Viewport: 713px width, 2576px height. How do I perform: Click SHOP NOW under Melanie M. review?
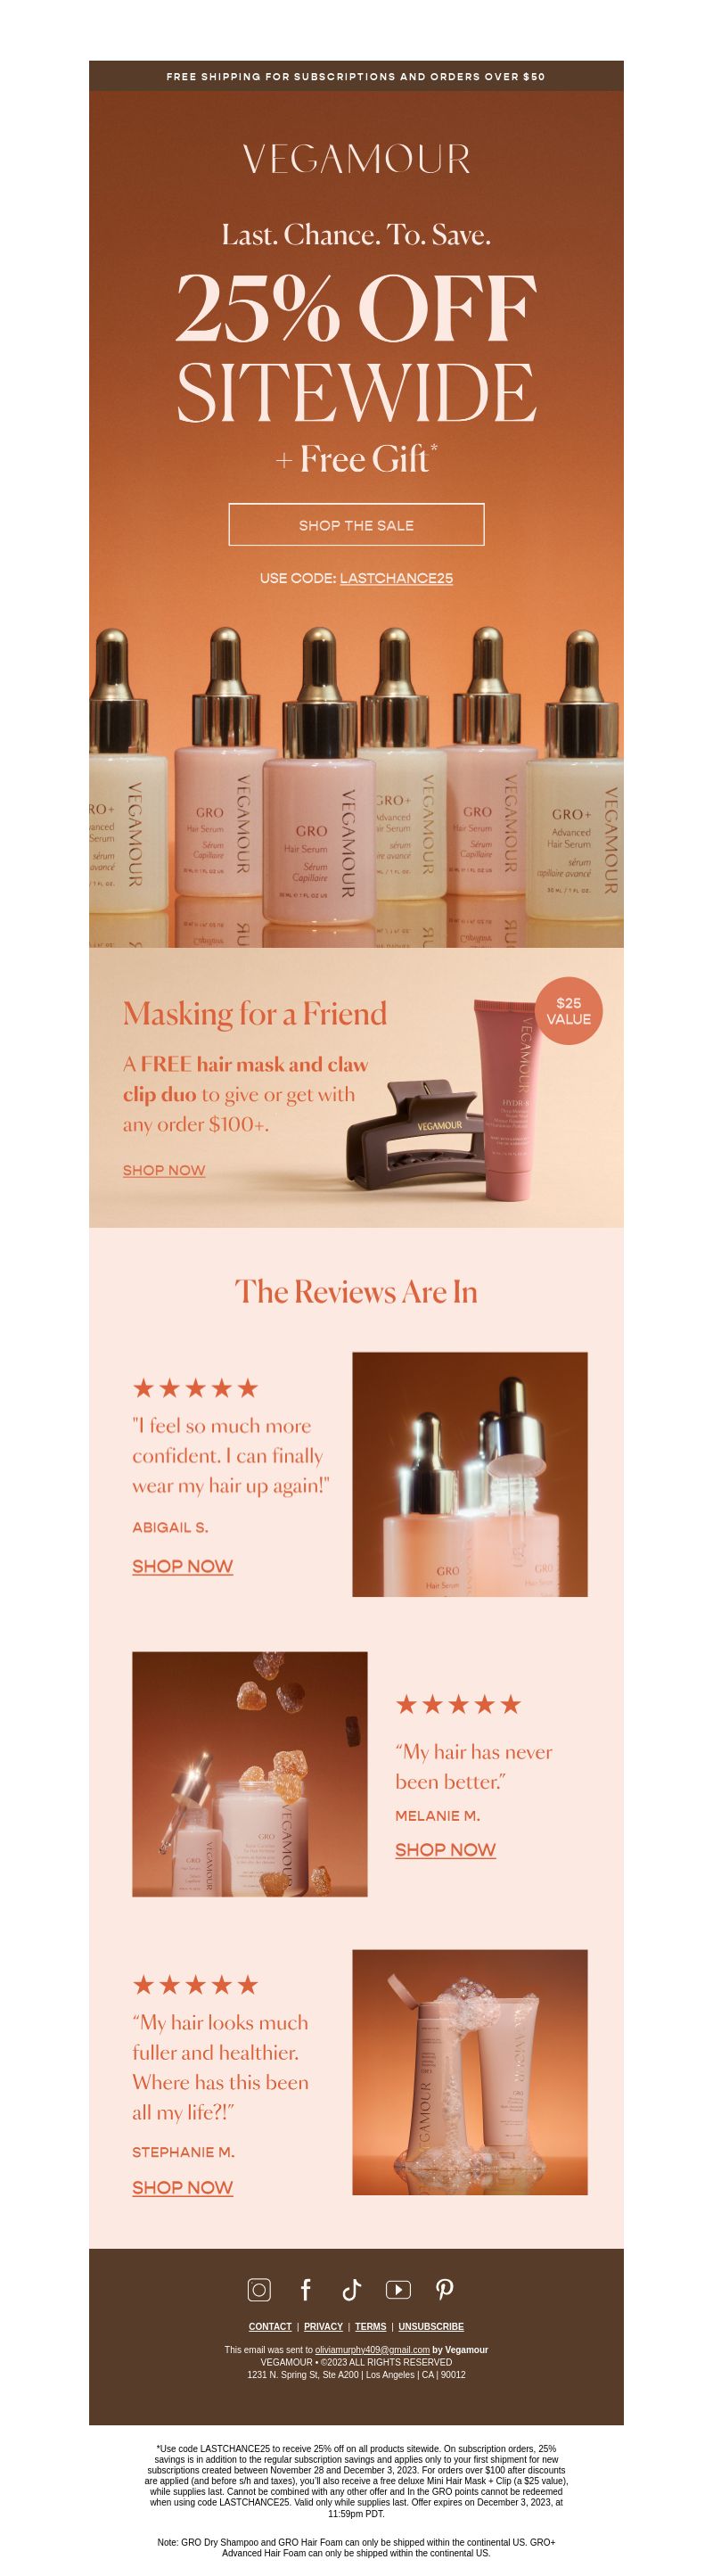445,1849
